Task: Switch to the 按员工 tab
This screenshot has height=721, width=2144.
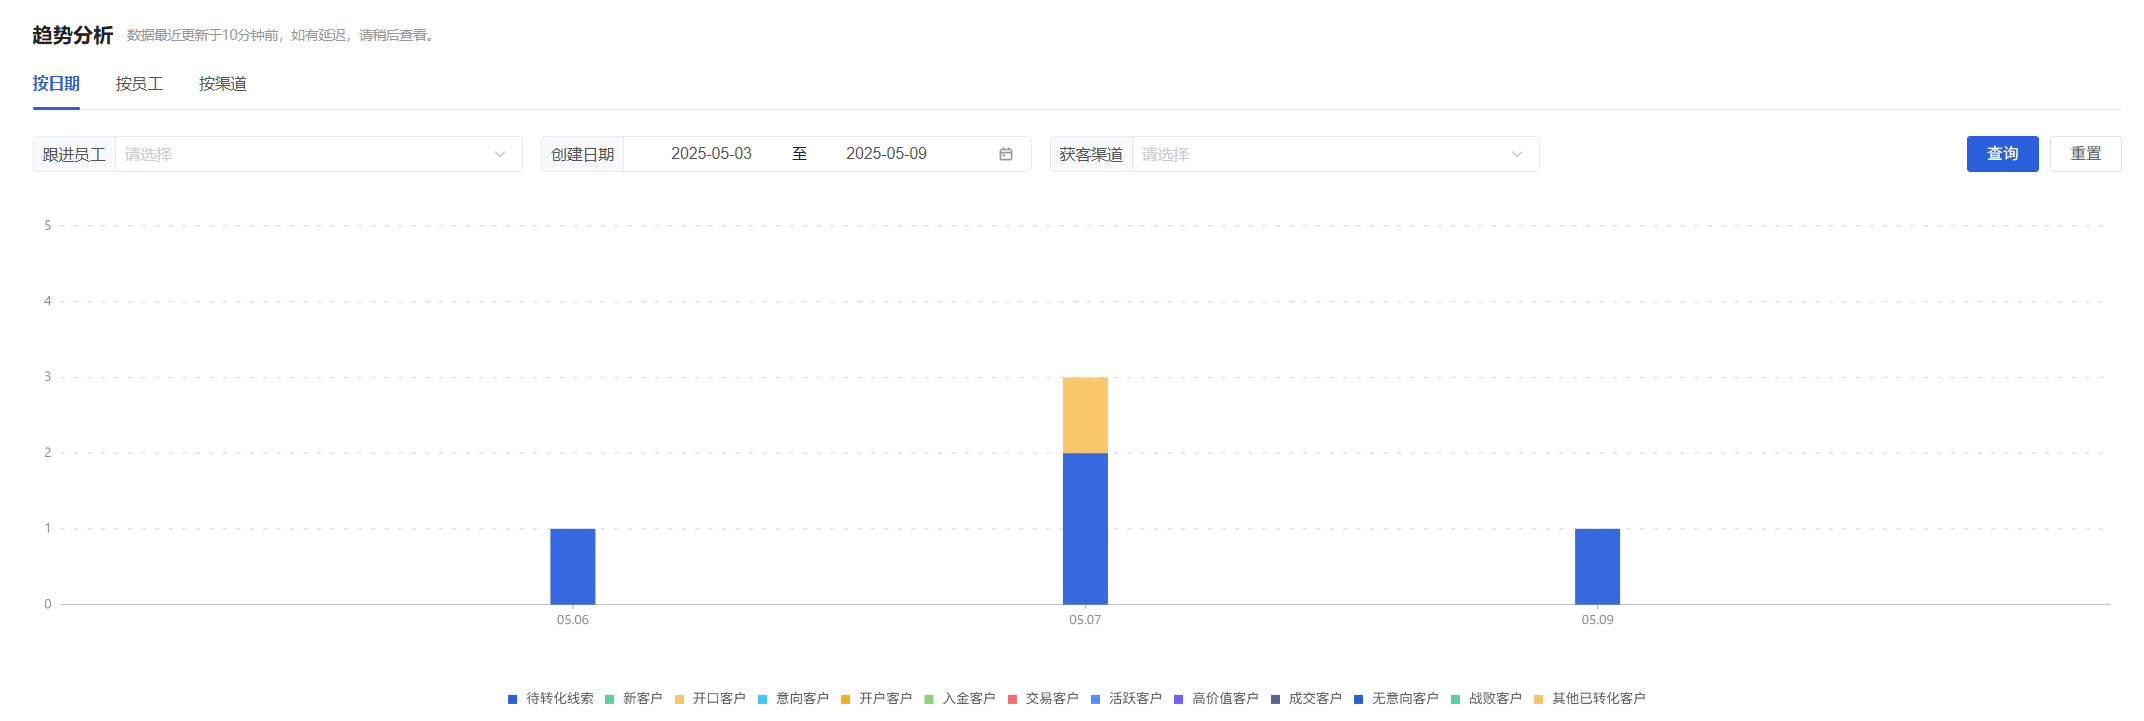Action: [x=139, y=84]
